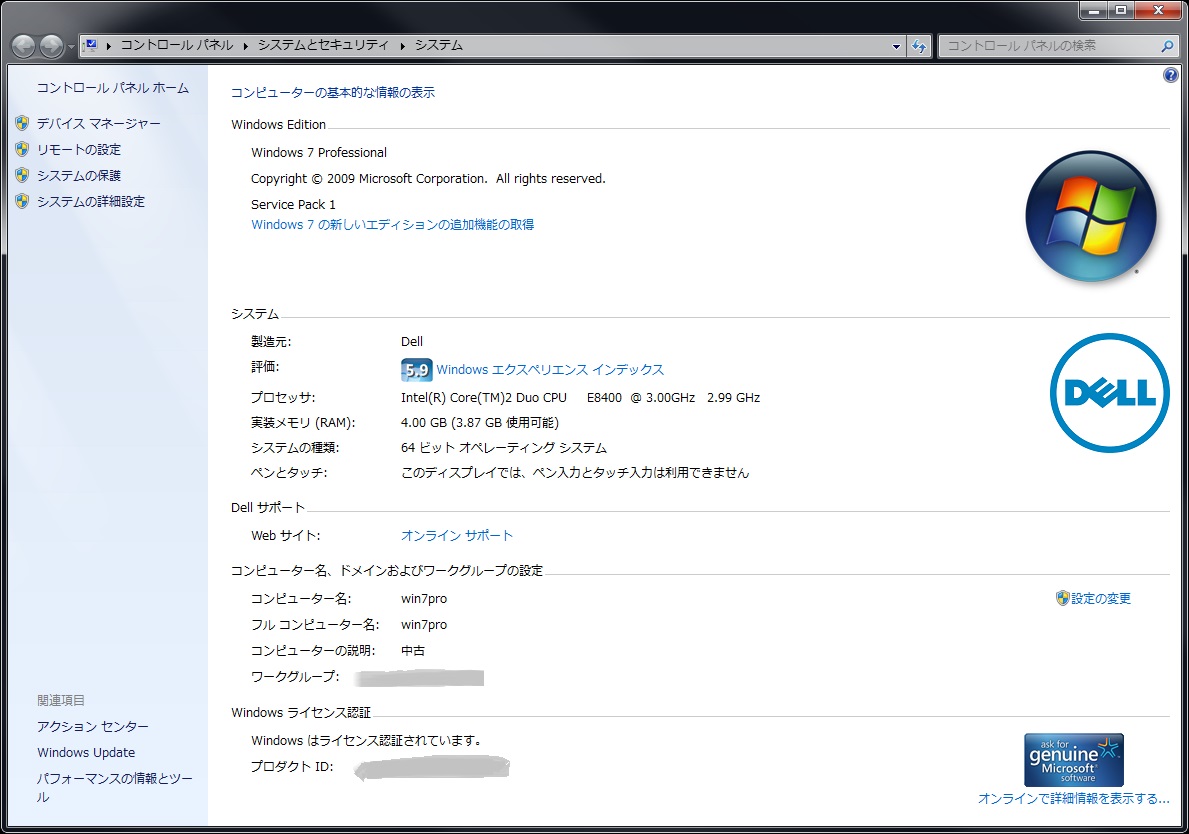This screenshot has width=1189, height=834.
Task: Click shield icon beside デバイス マネージャー
Action: (22, 123)
